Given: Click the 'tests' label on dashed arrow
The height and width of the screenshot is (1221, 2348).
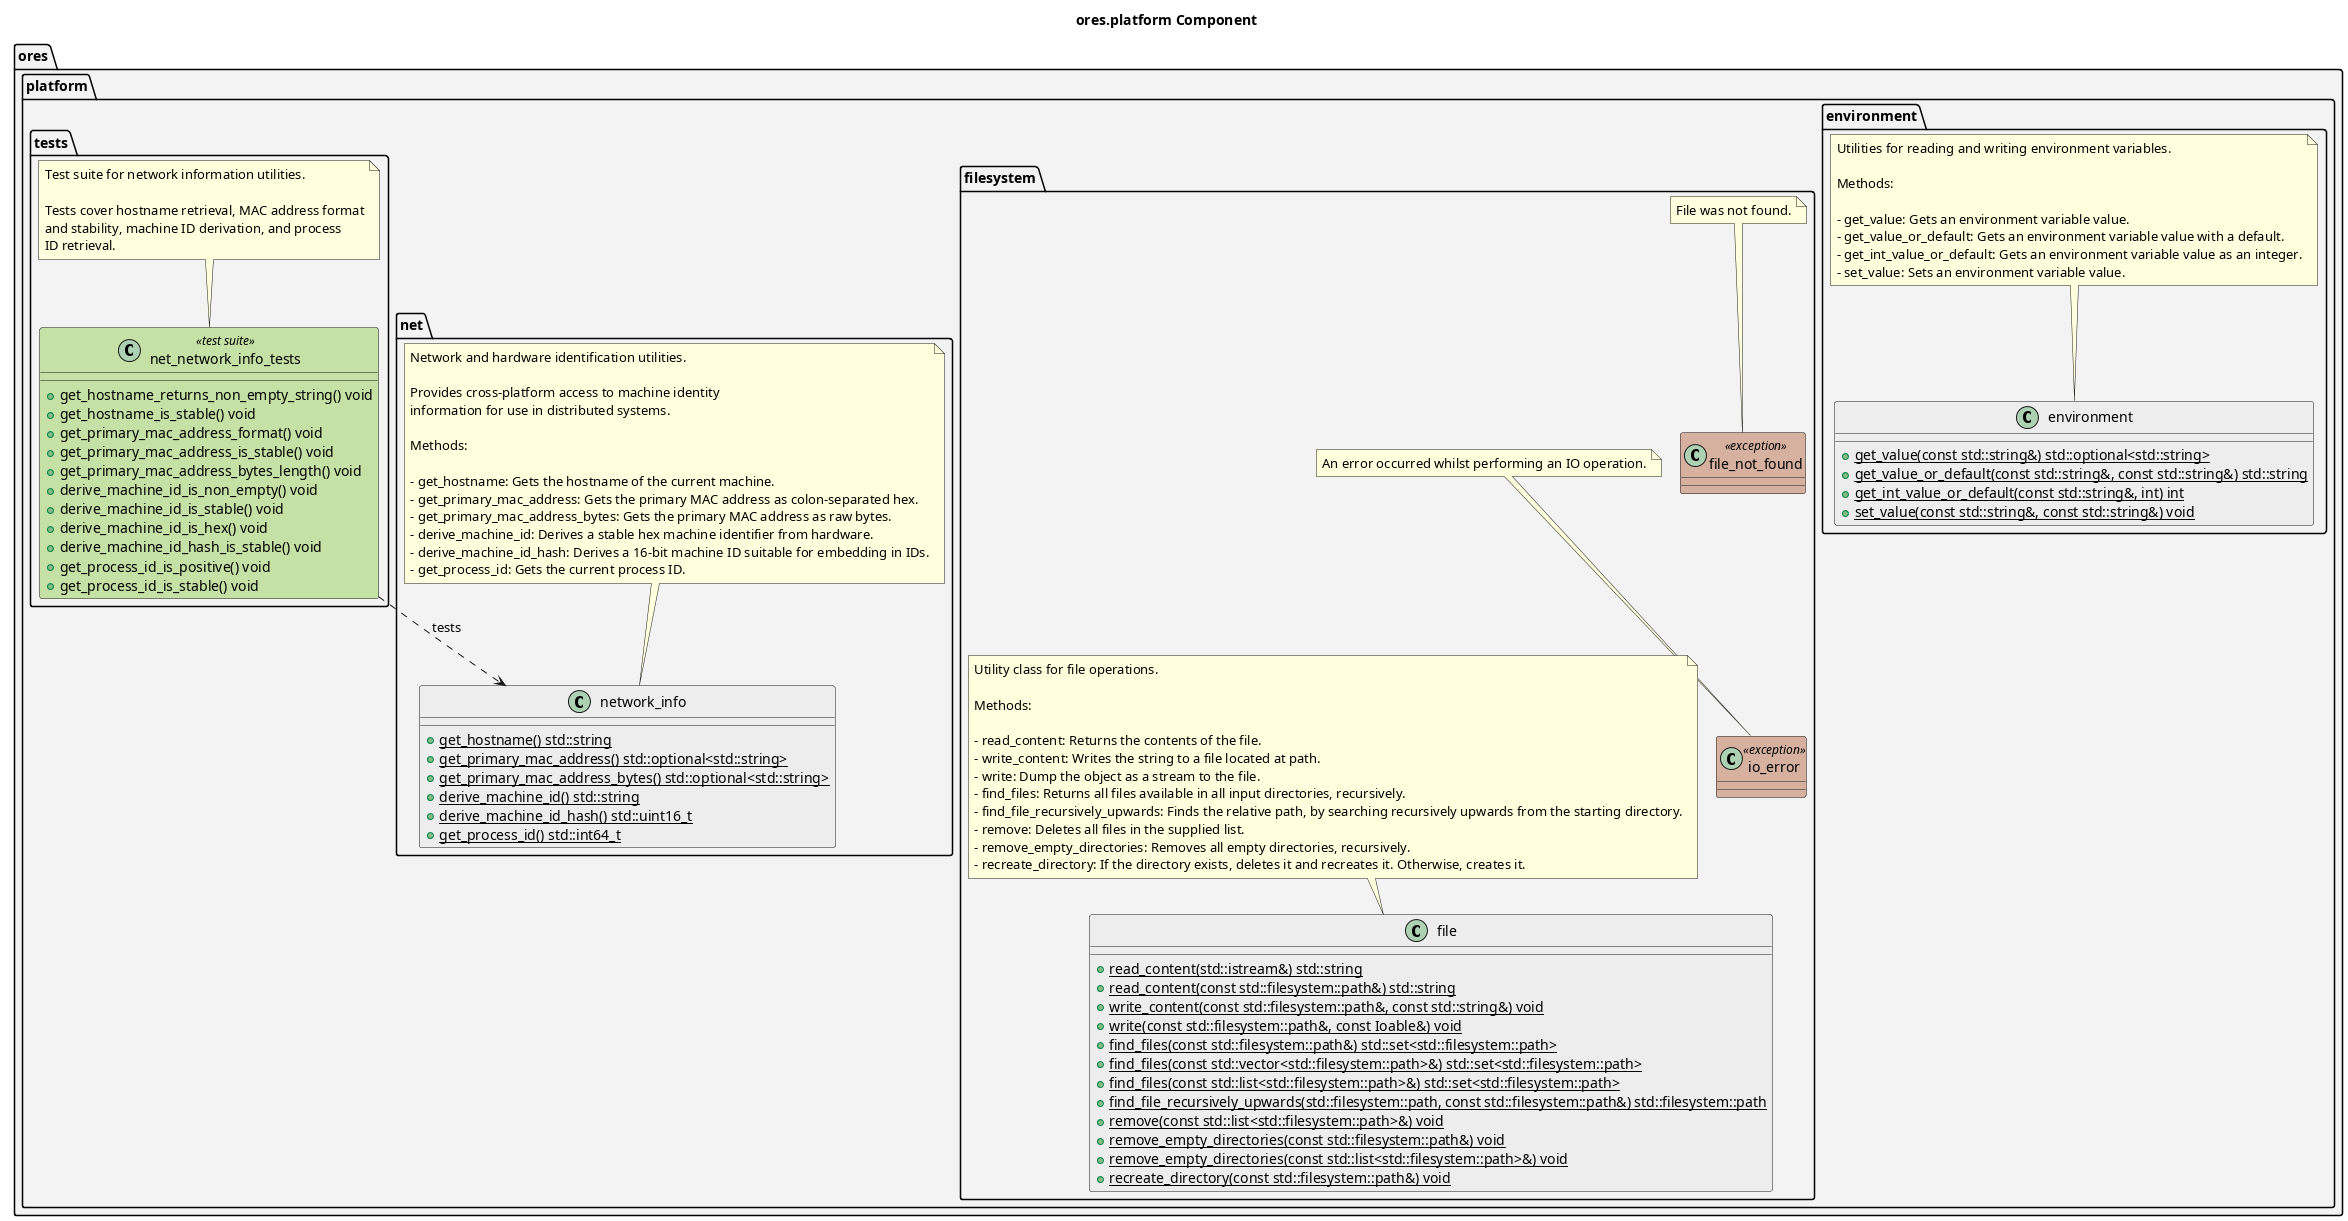Looking at the screenshot, I should pos(446,628).
